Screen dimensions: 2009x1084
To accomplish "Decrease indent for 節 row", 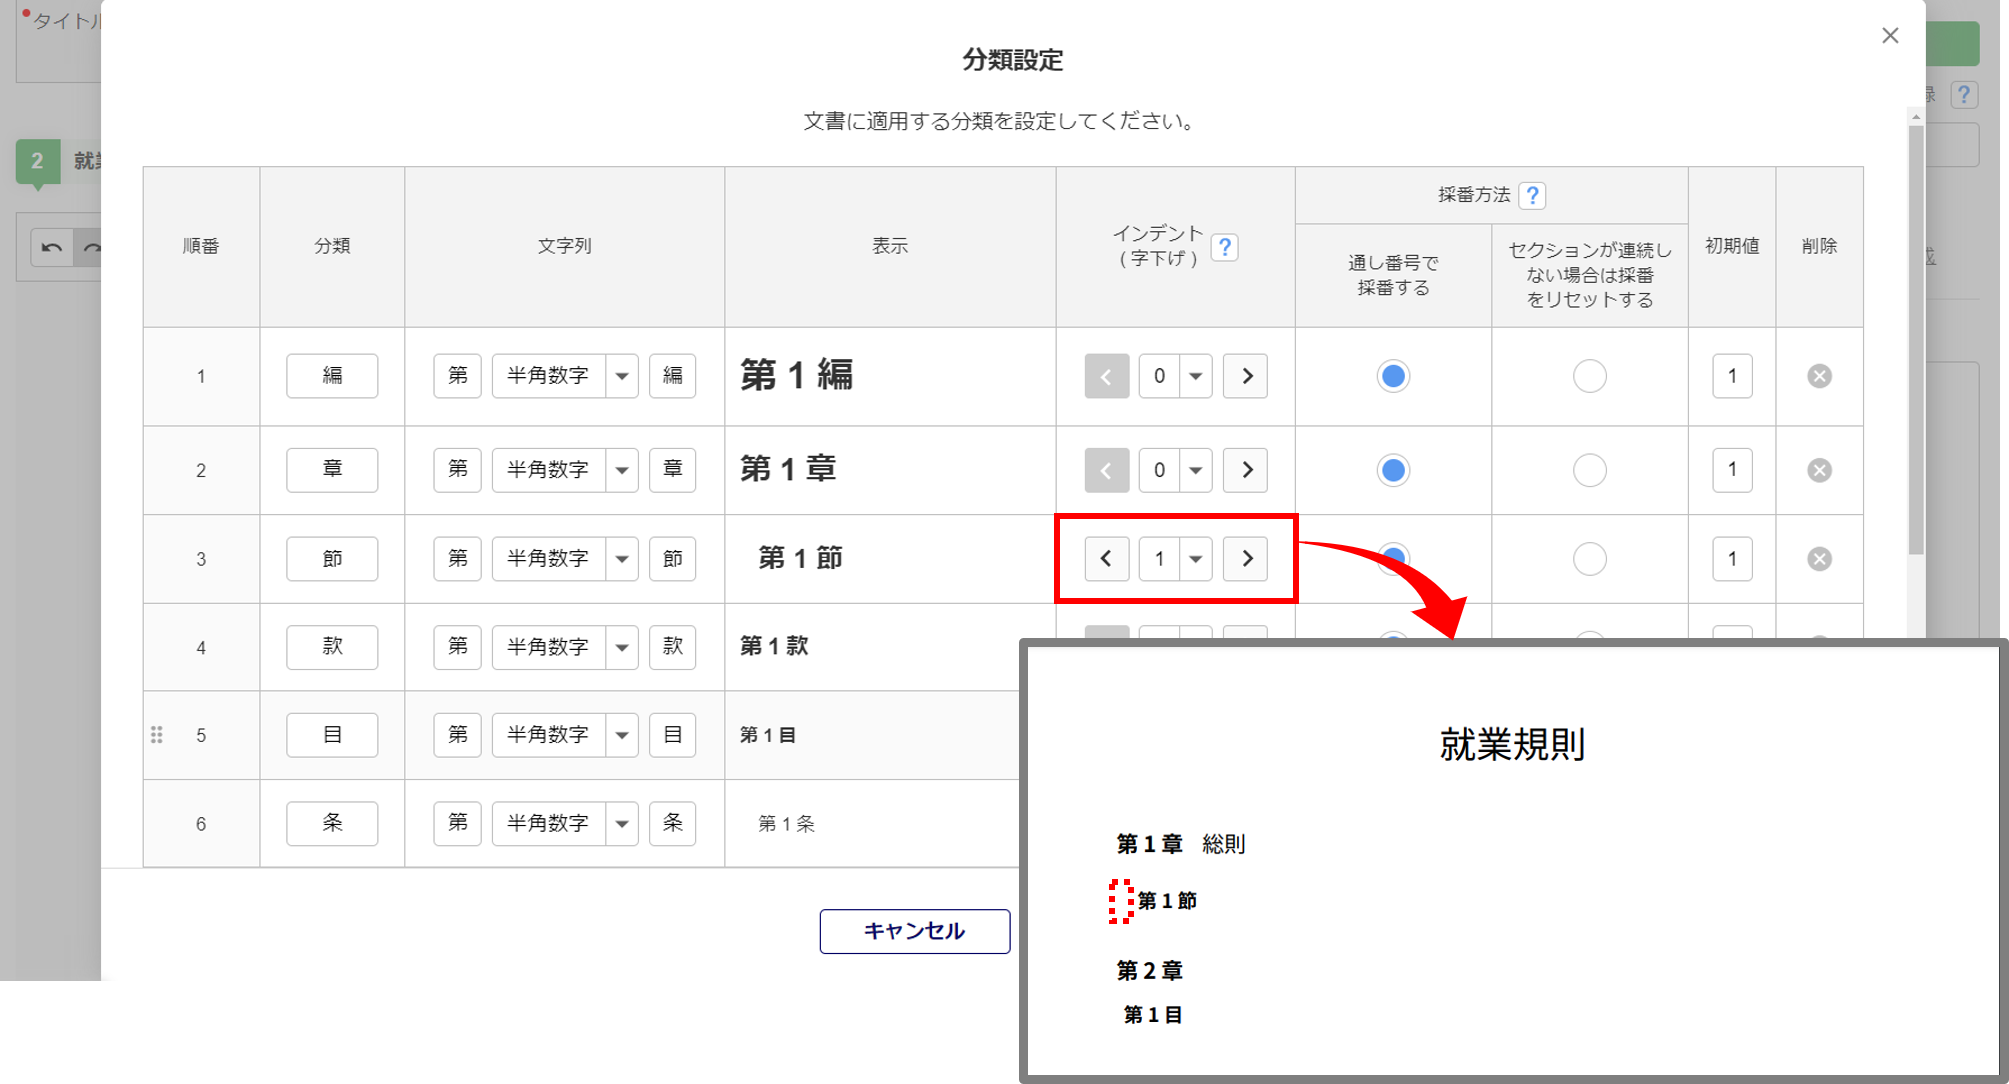I will pyautogui.click(x=1106, y=559).
